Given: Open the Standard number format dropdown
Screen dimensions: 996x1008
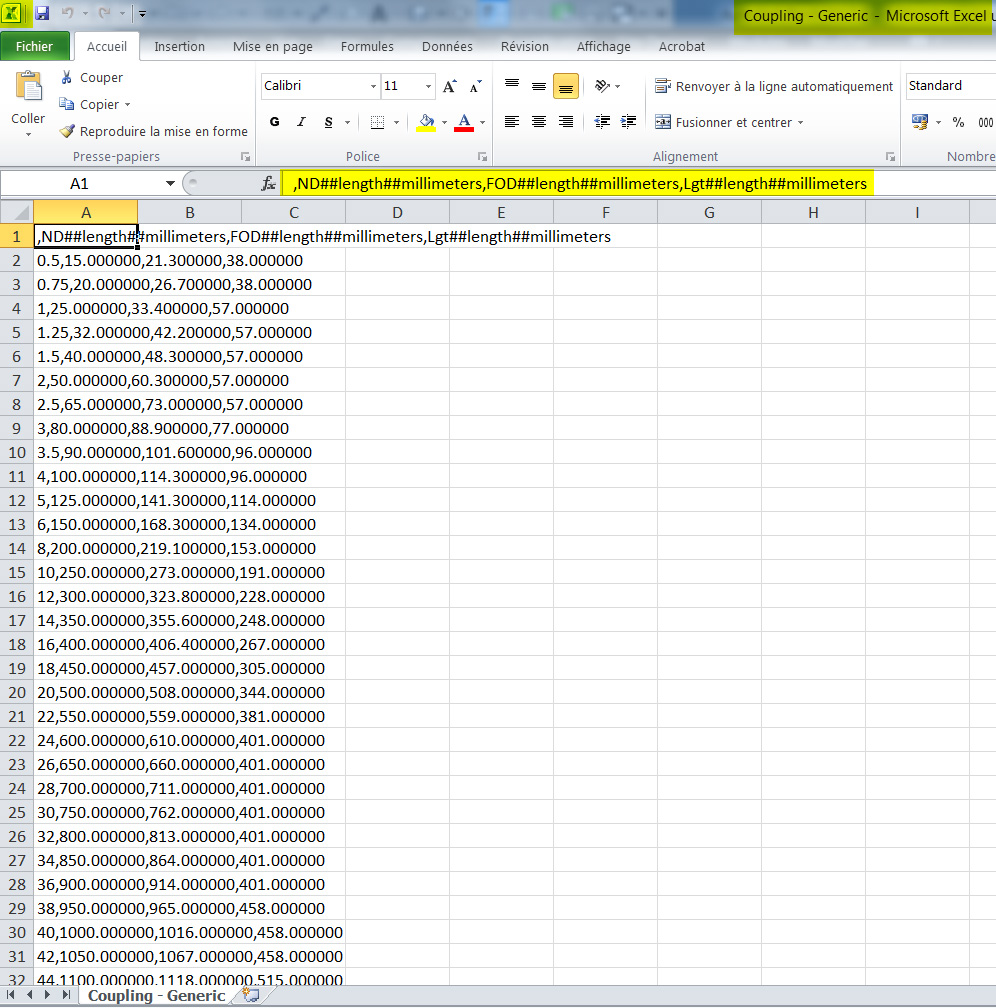Looking at the screenshot, I should (948, 86).
